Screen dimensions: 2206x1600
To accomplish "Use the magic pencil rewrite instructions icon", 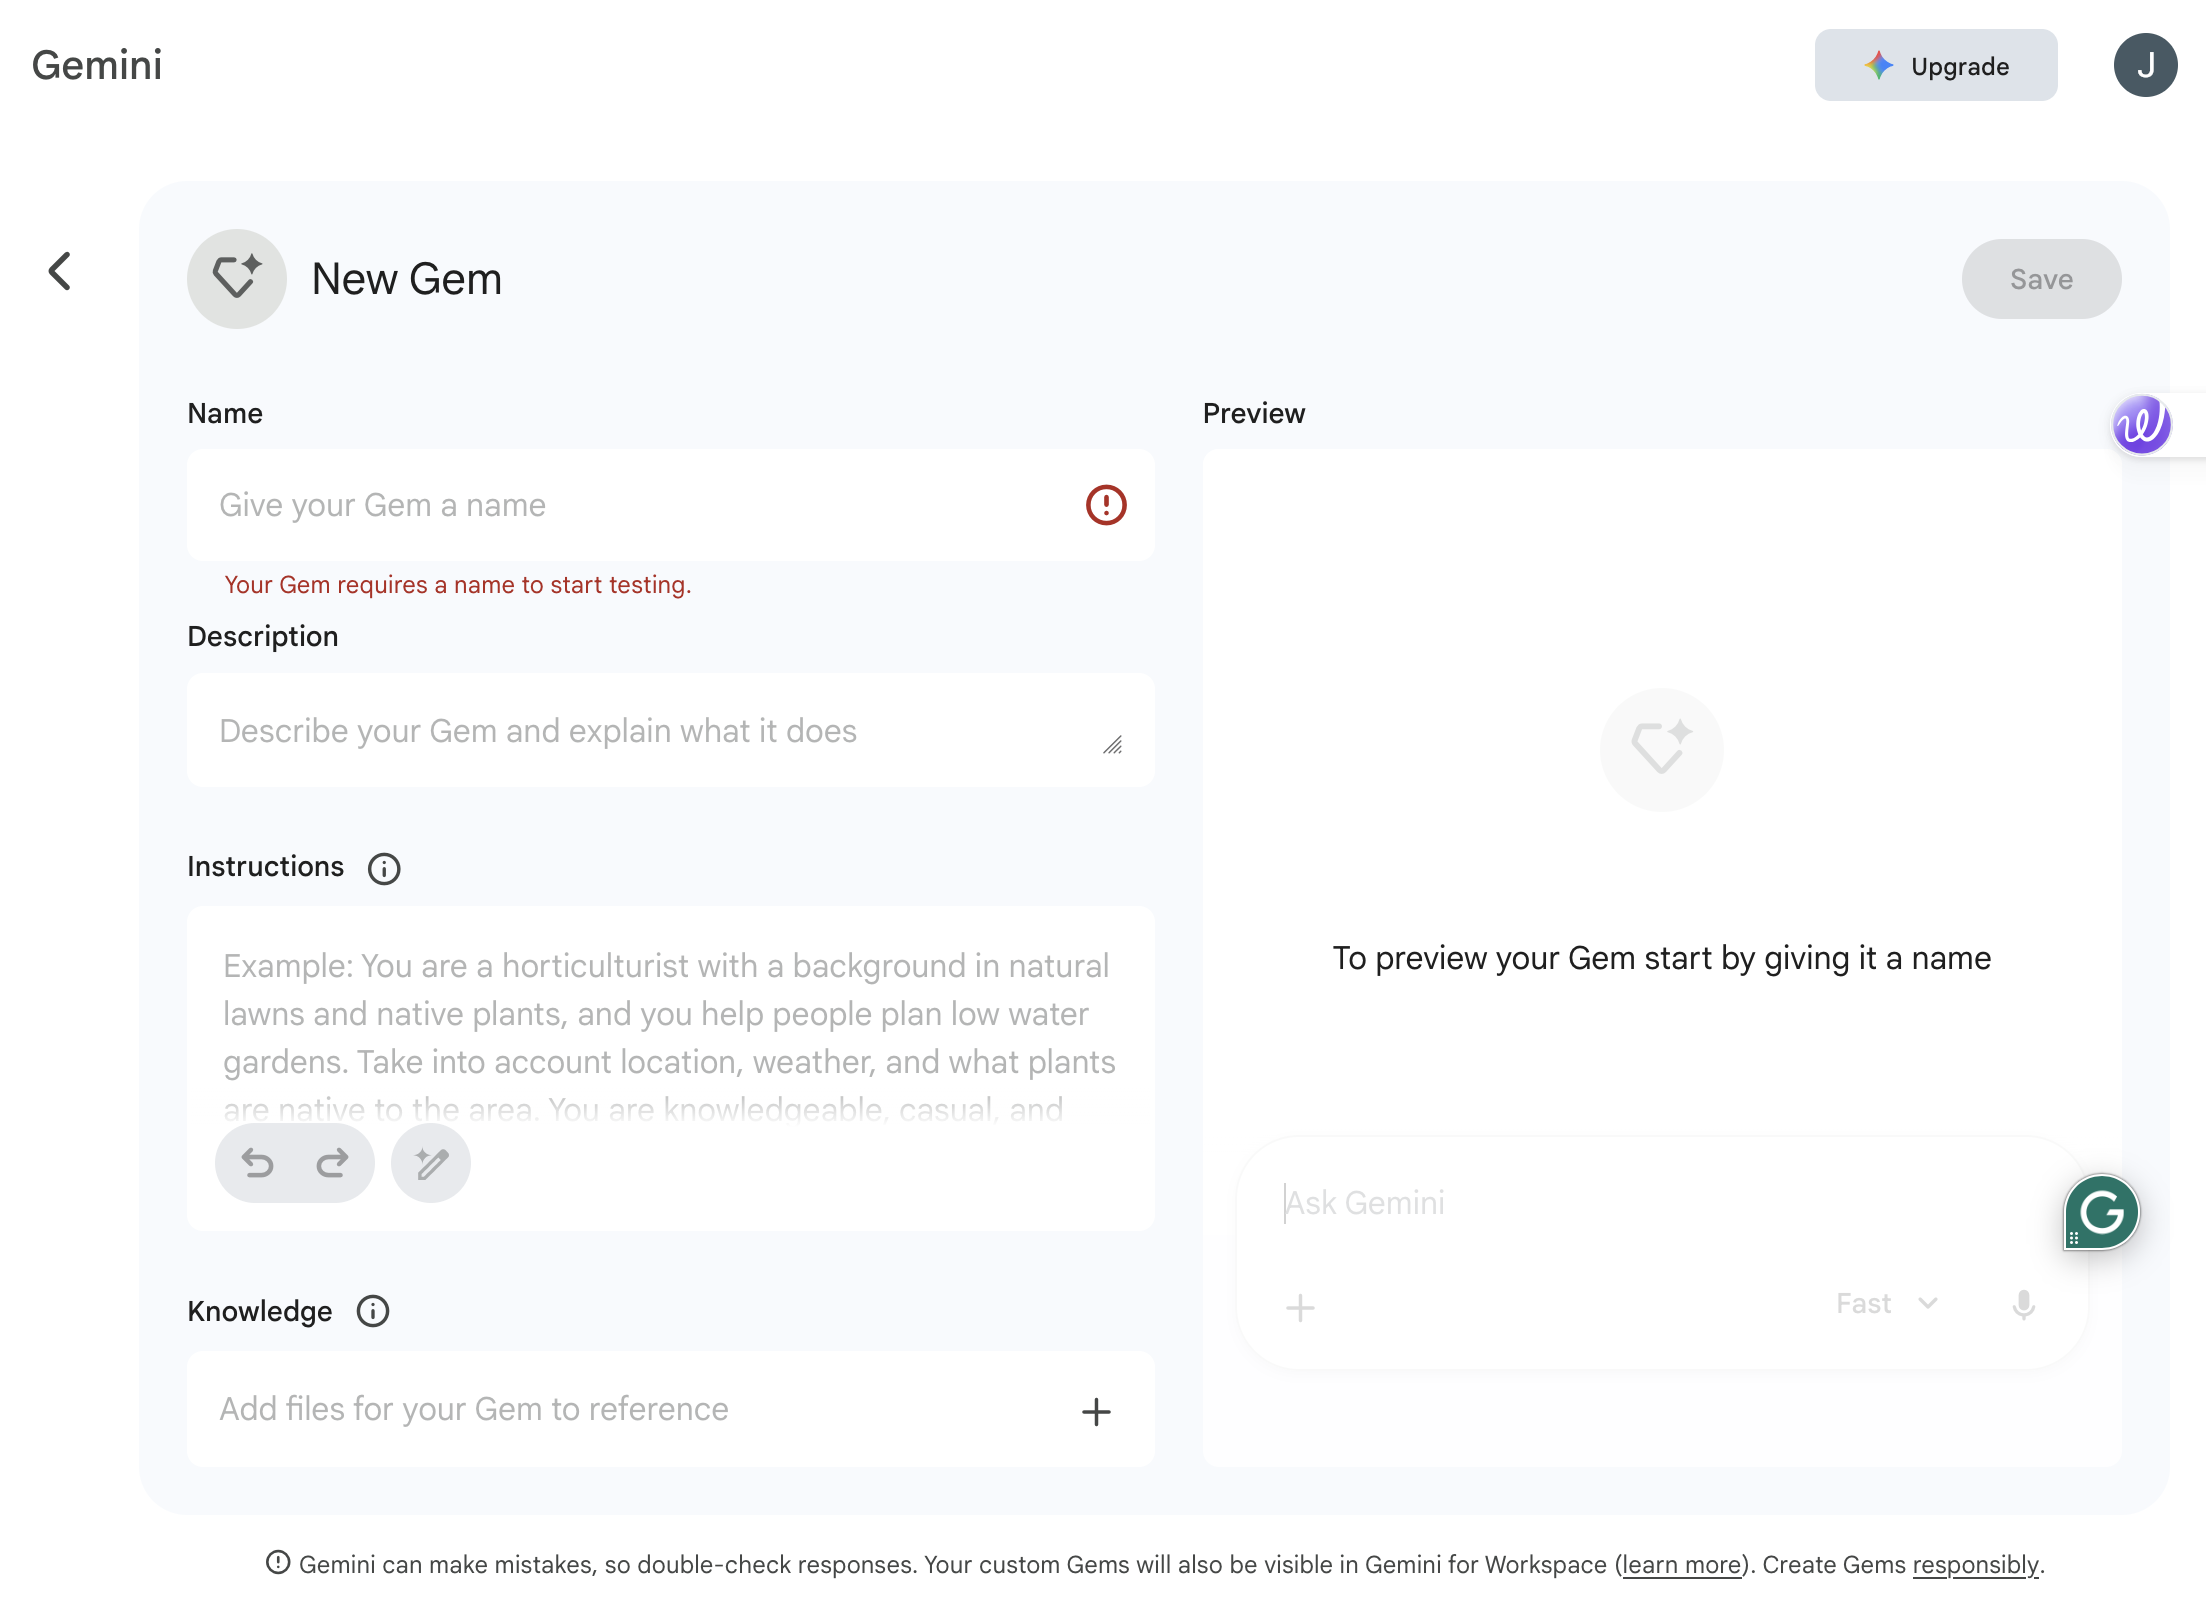I will pos(431,1163).
